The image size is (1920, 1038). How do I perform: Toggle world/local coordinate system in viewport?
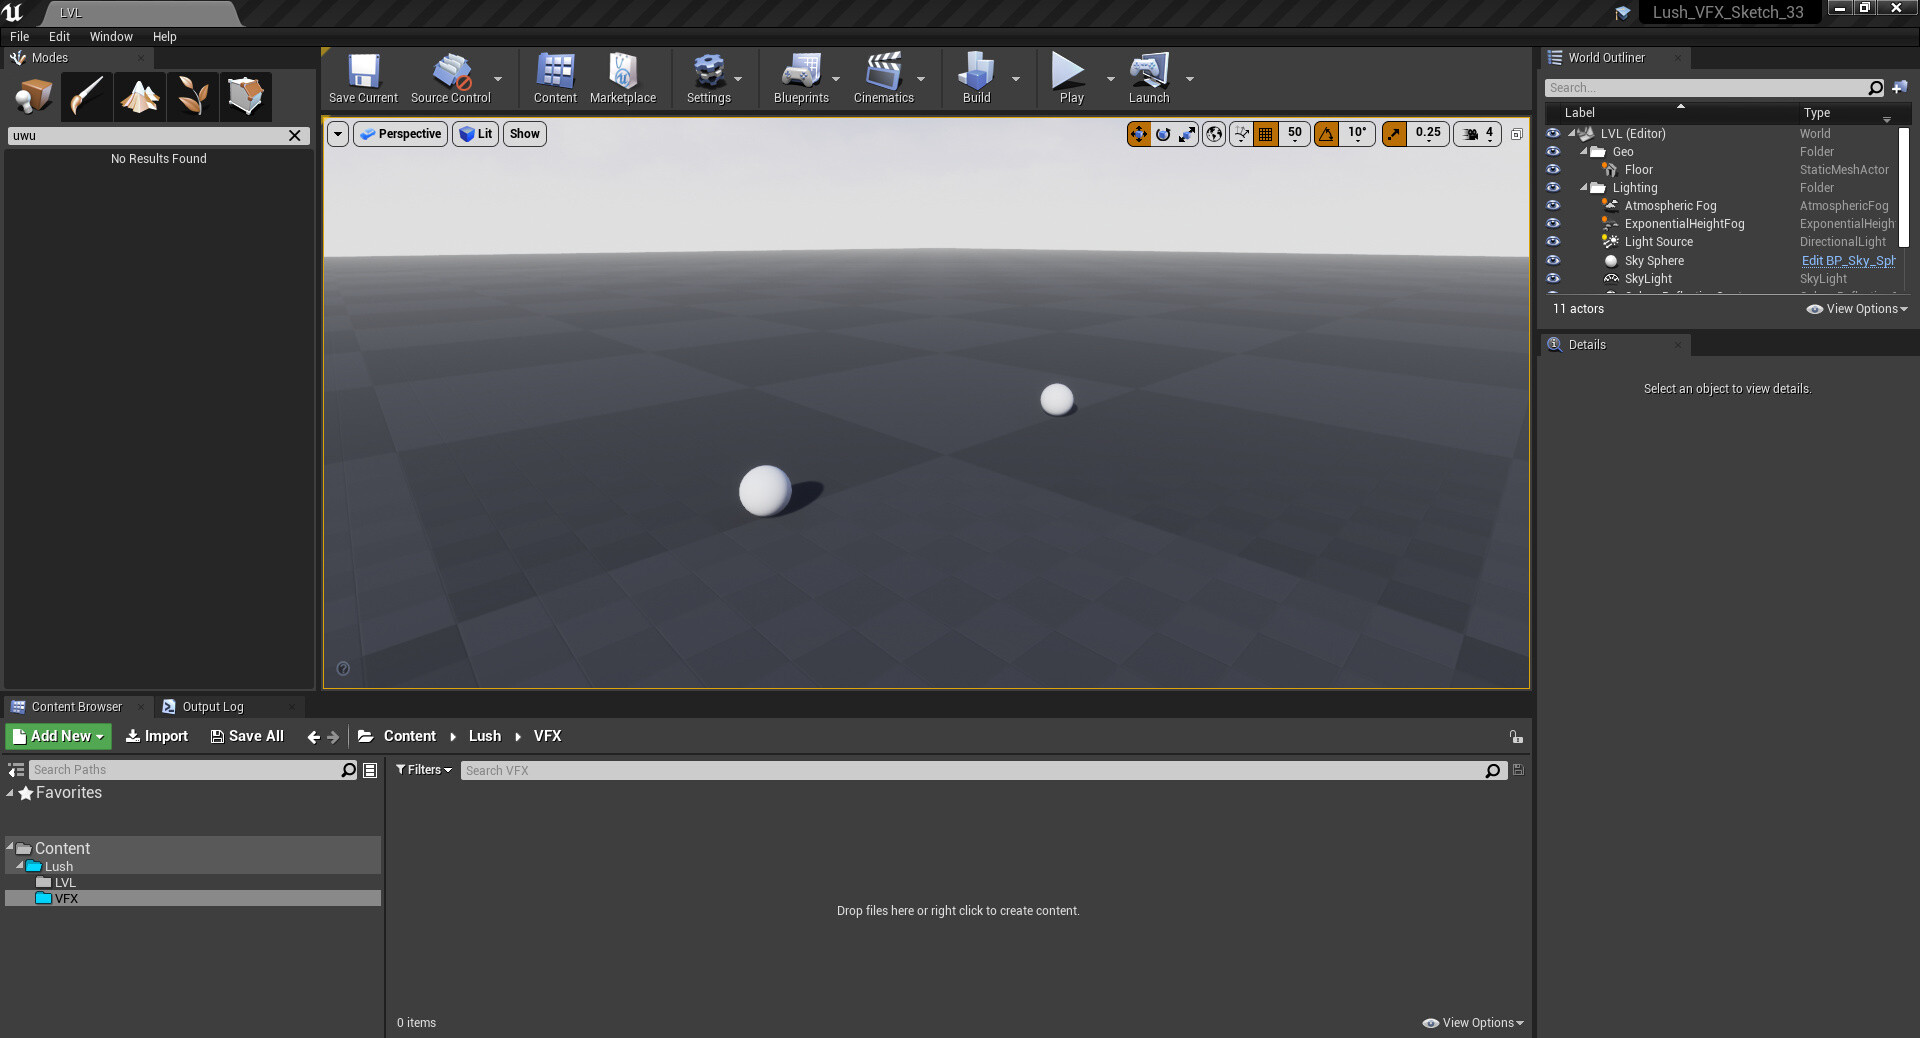1213,133
